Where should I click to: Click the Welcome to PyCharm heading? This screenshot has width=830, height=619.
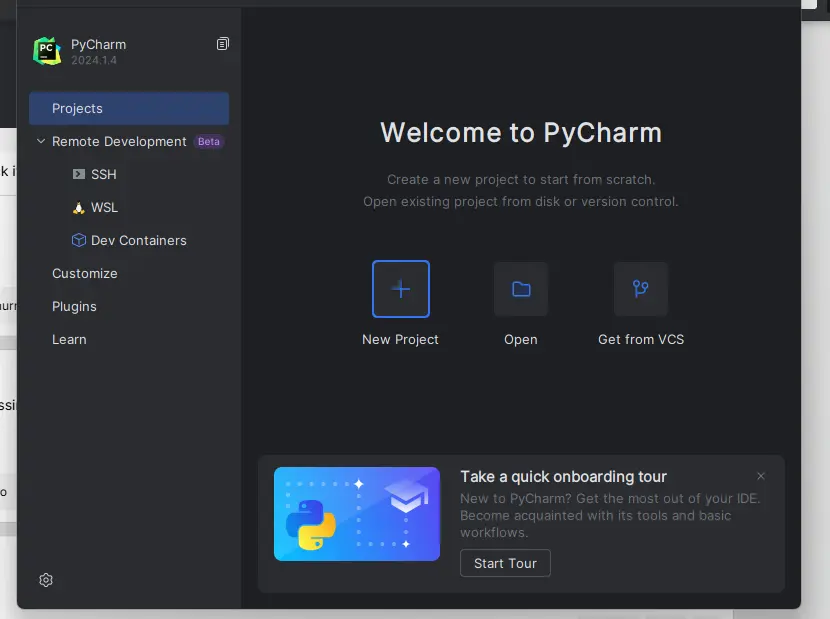521,132
